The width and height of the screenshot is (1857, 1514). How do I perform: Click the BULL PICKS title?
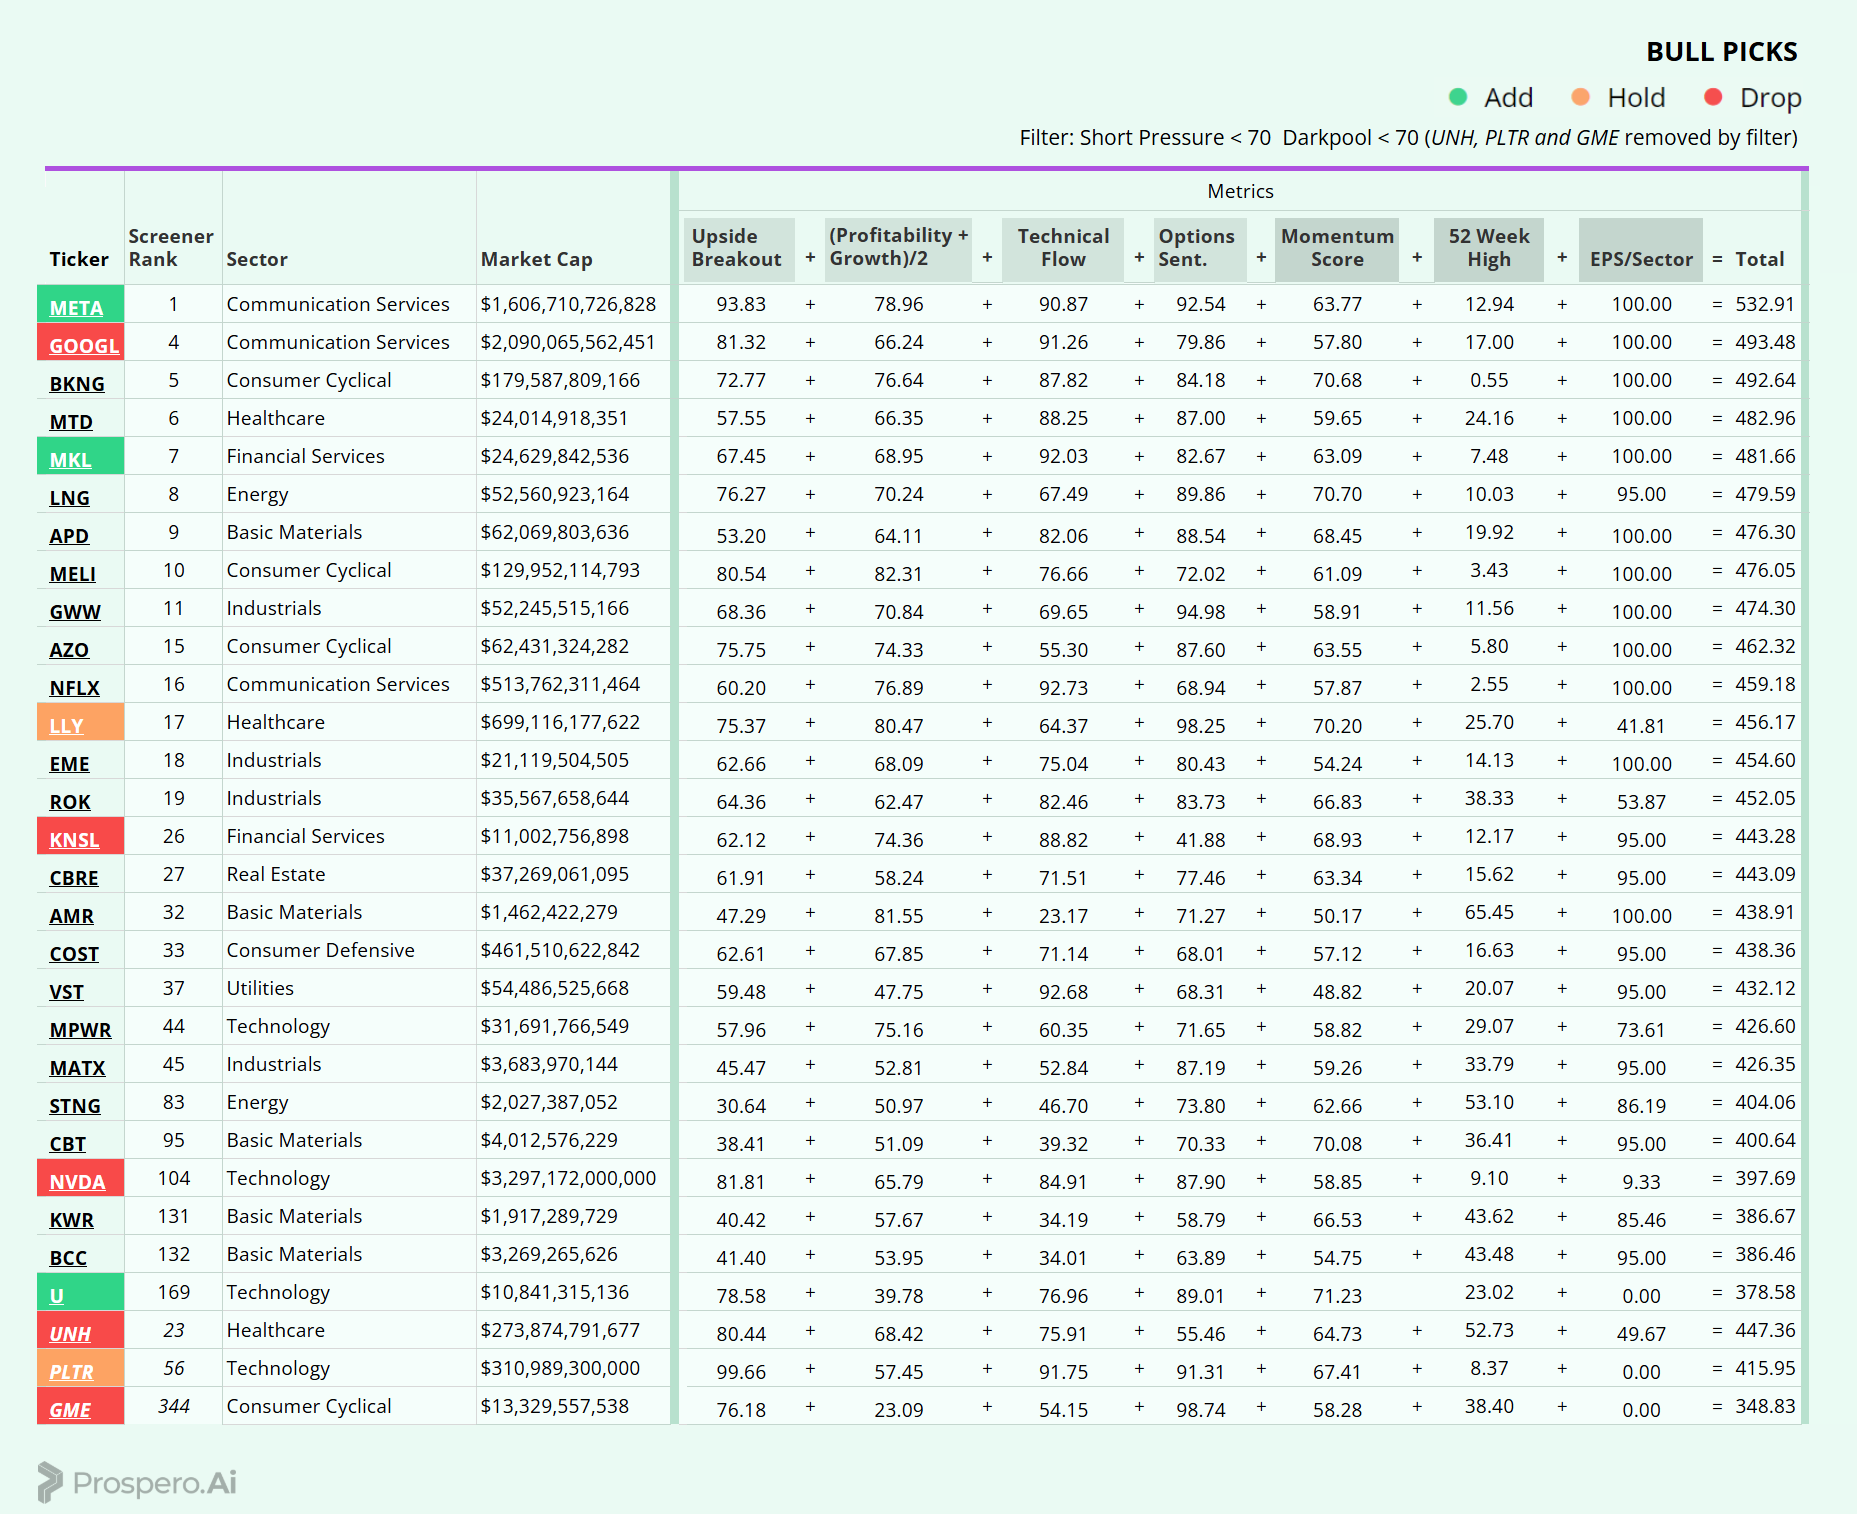tap(1722, 52)
